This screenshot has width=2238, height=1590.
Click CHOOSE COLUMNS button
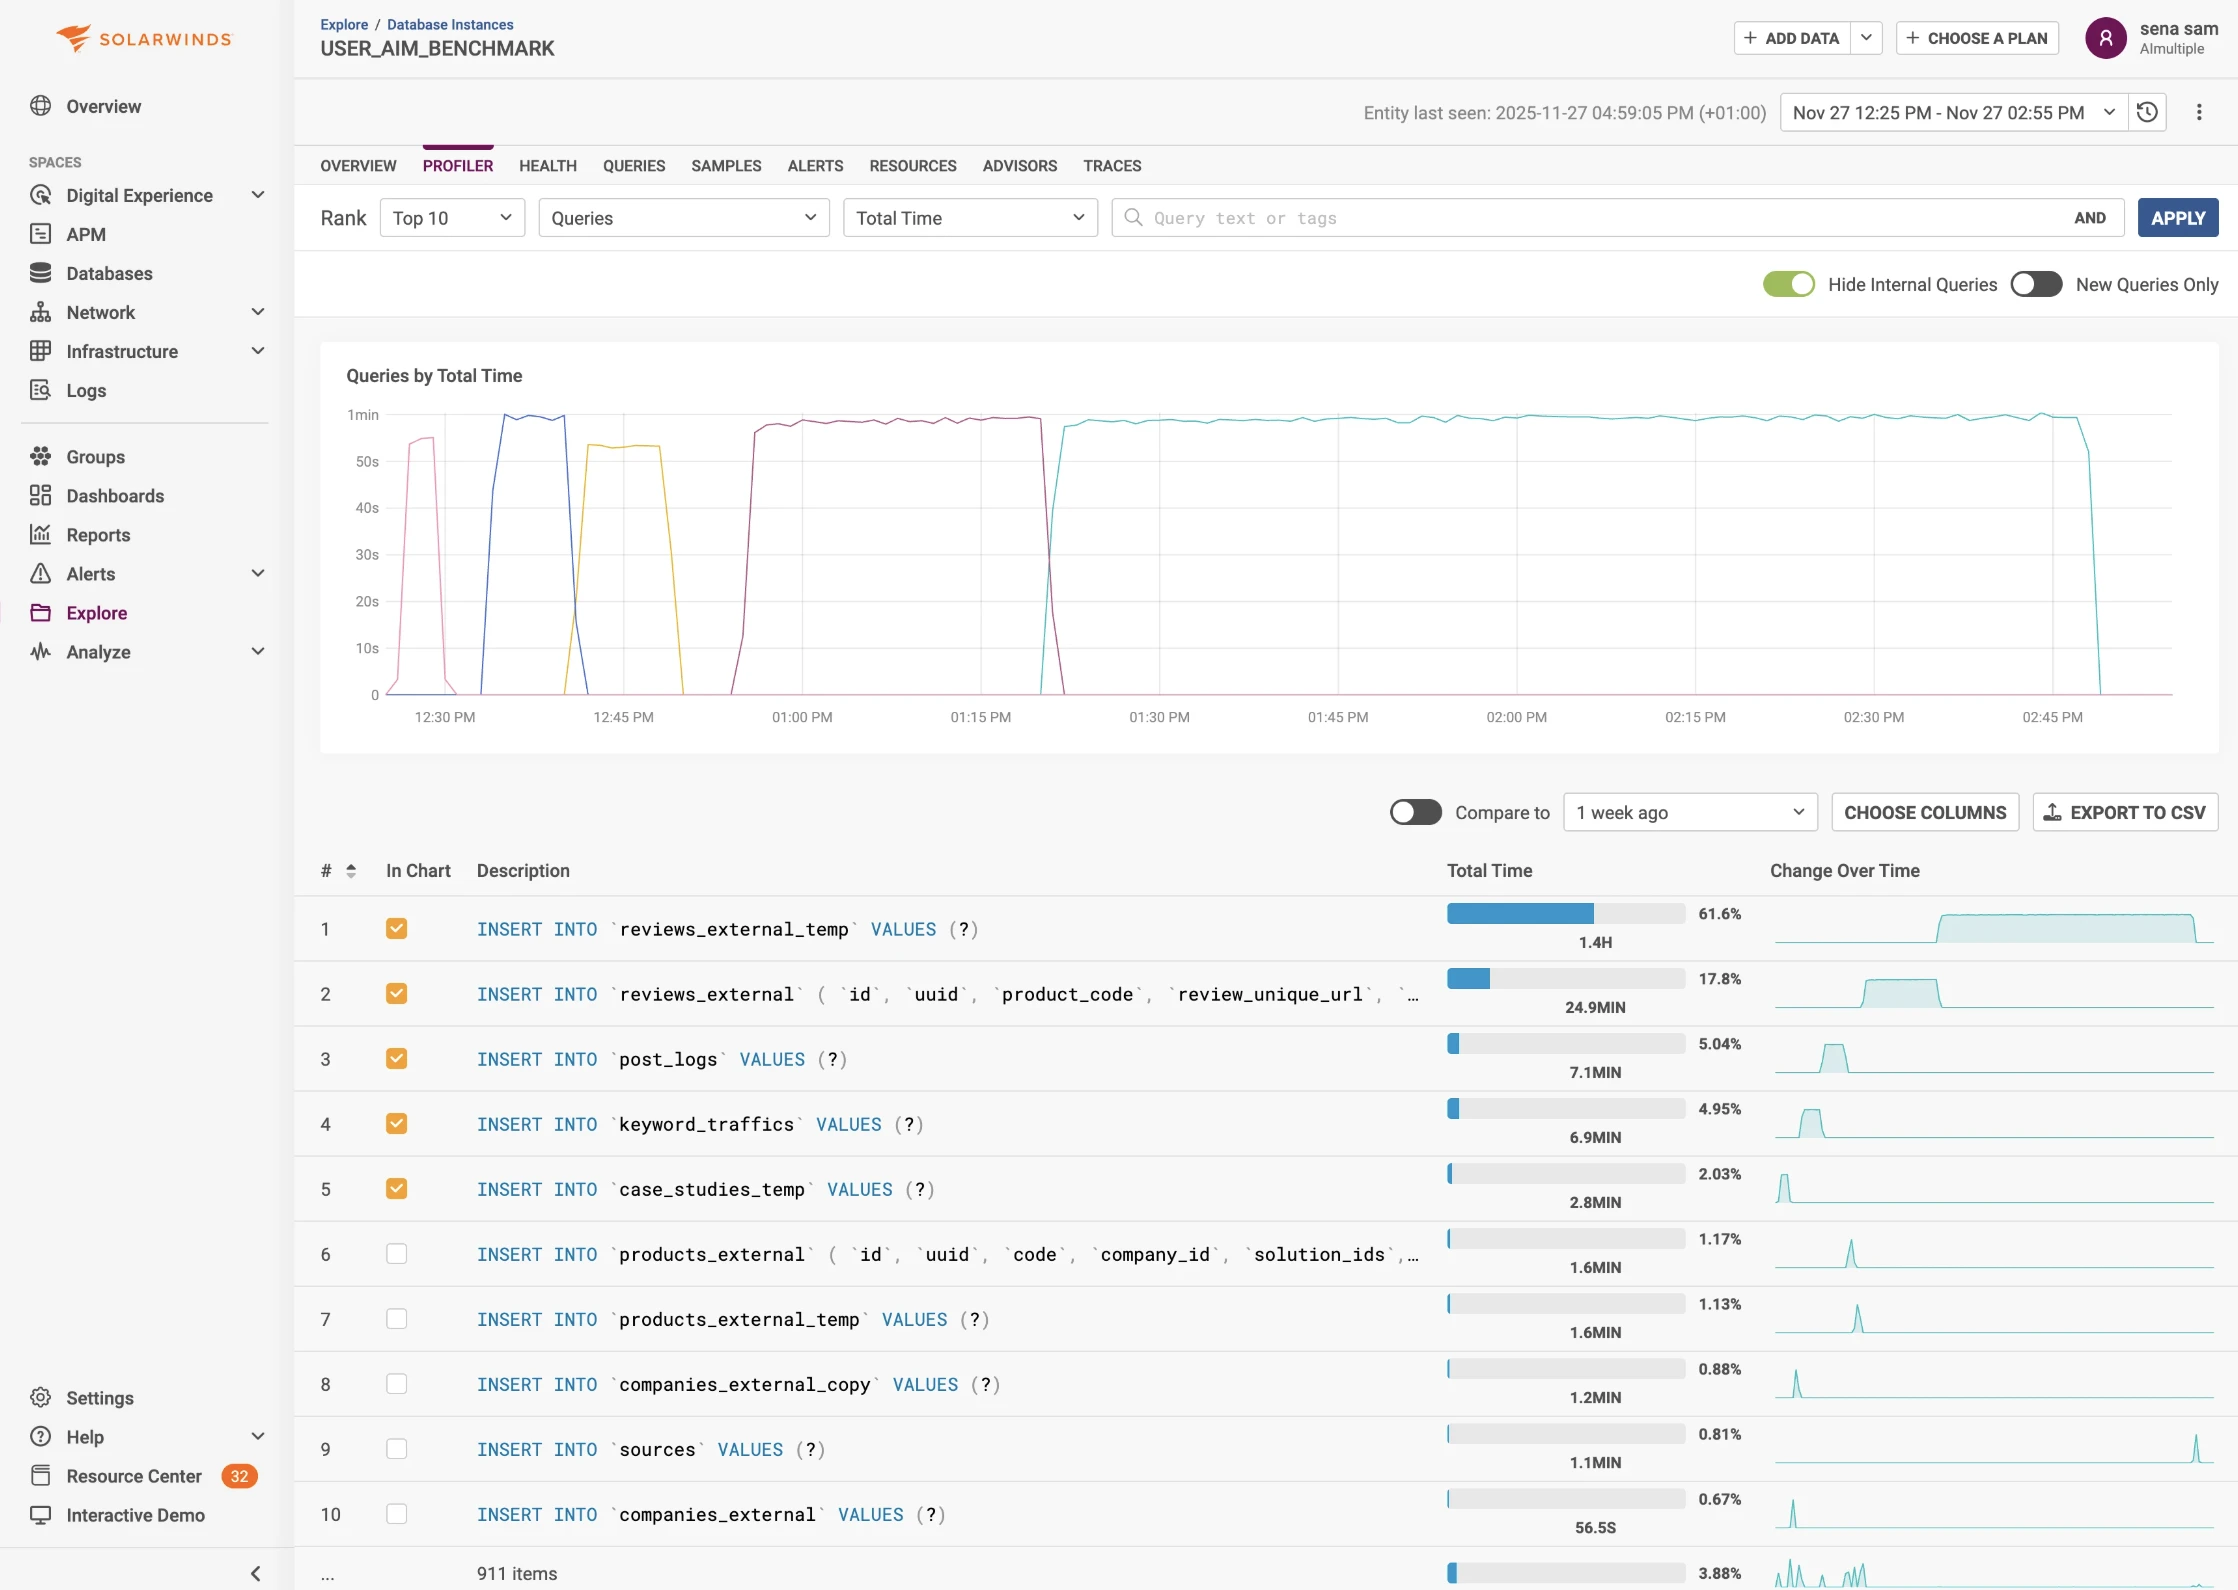pyautogui.click(x=1925, y=812)
